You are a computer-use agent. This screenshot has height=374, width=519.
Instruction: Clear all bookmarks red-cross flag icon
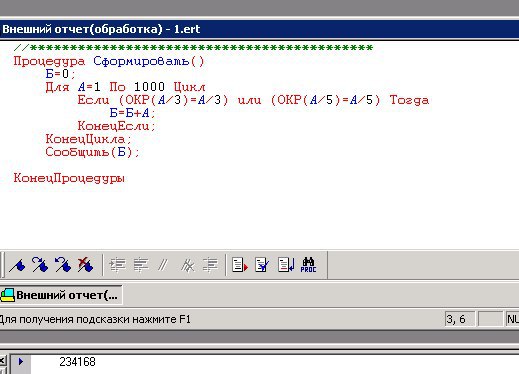point(85,265)
